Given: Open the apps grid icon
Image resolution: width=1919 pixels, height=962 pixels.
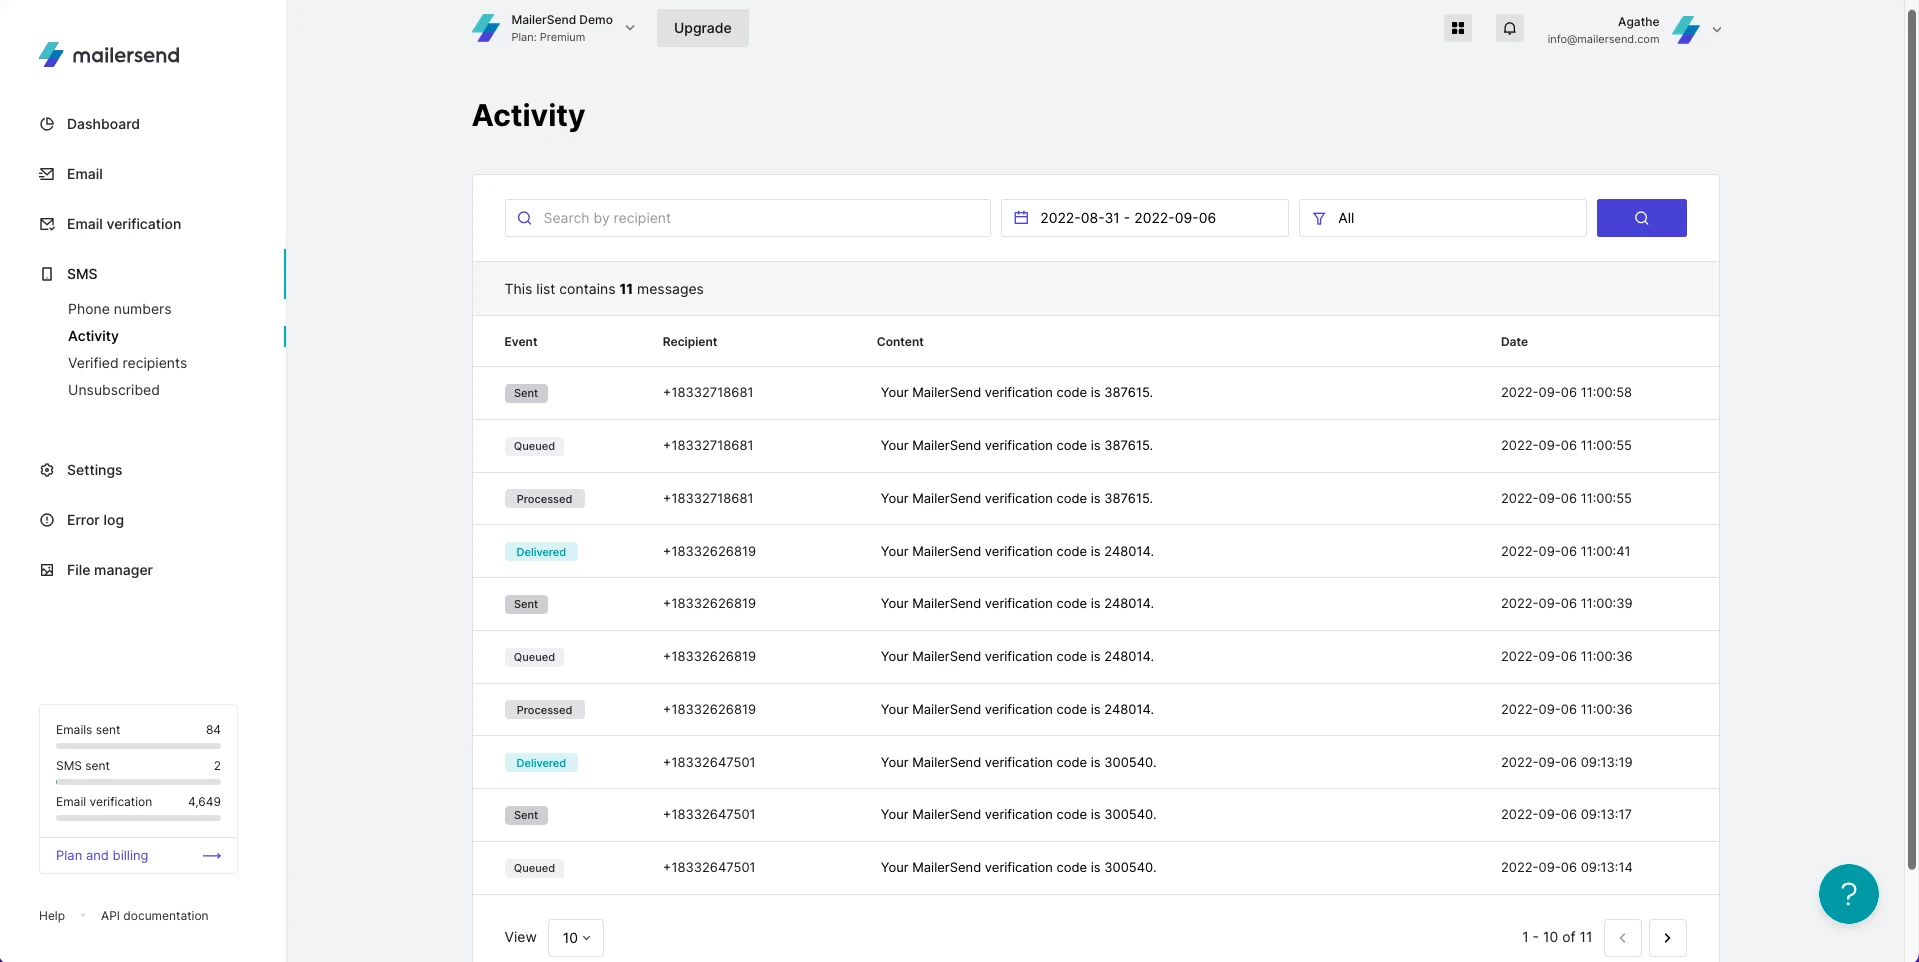Looking at the screenshot, I should 1458,28.
